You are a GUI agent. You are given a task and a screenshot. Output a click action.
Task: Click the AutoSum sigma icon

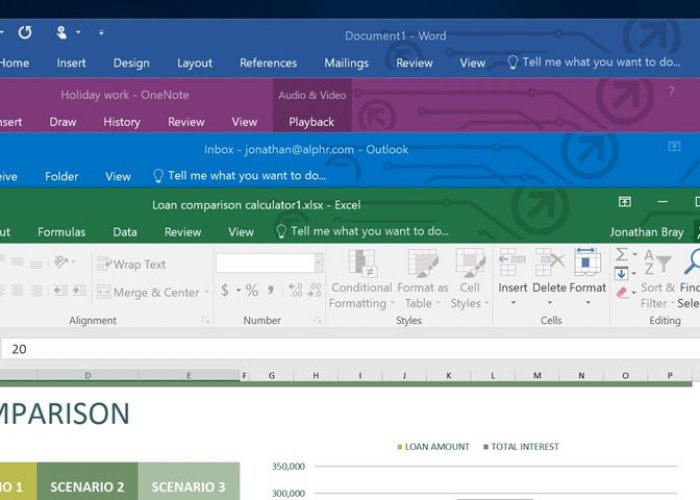point(621,255)
